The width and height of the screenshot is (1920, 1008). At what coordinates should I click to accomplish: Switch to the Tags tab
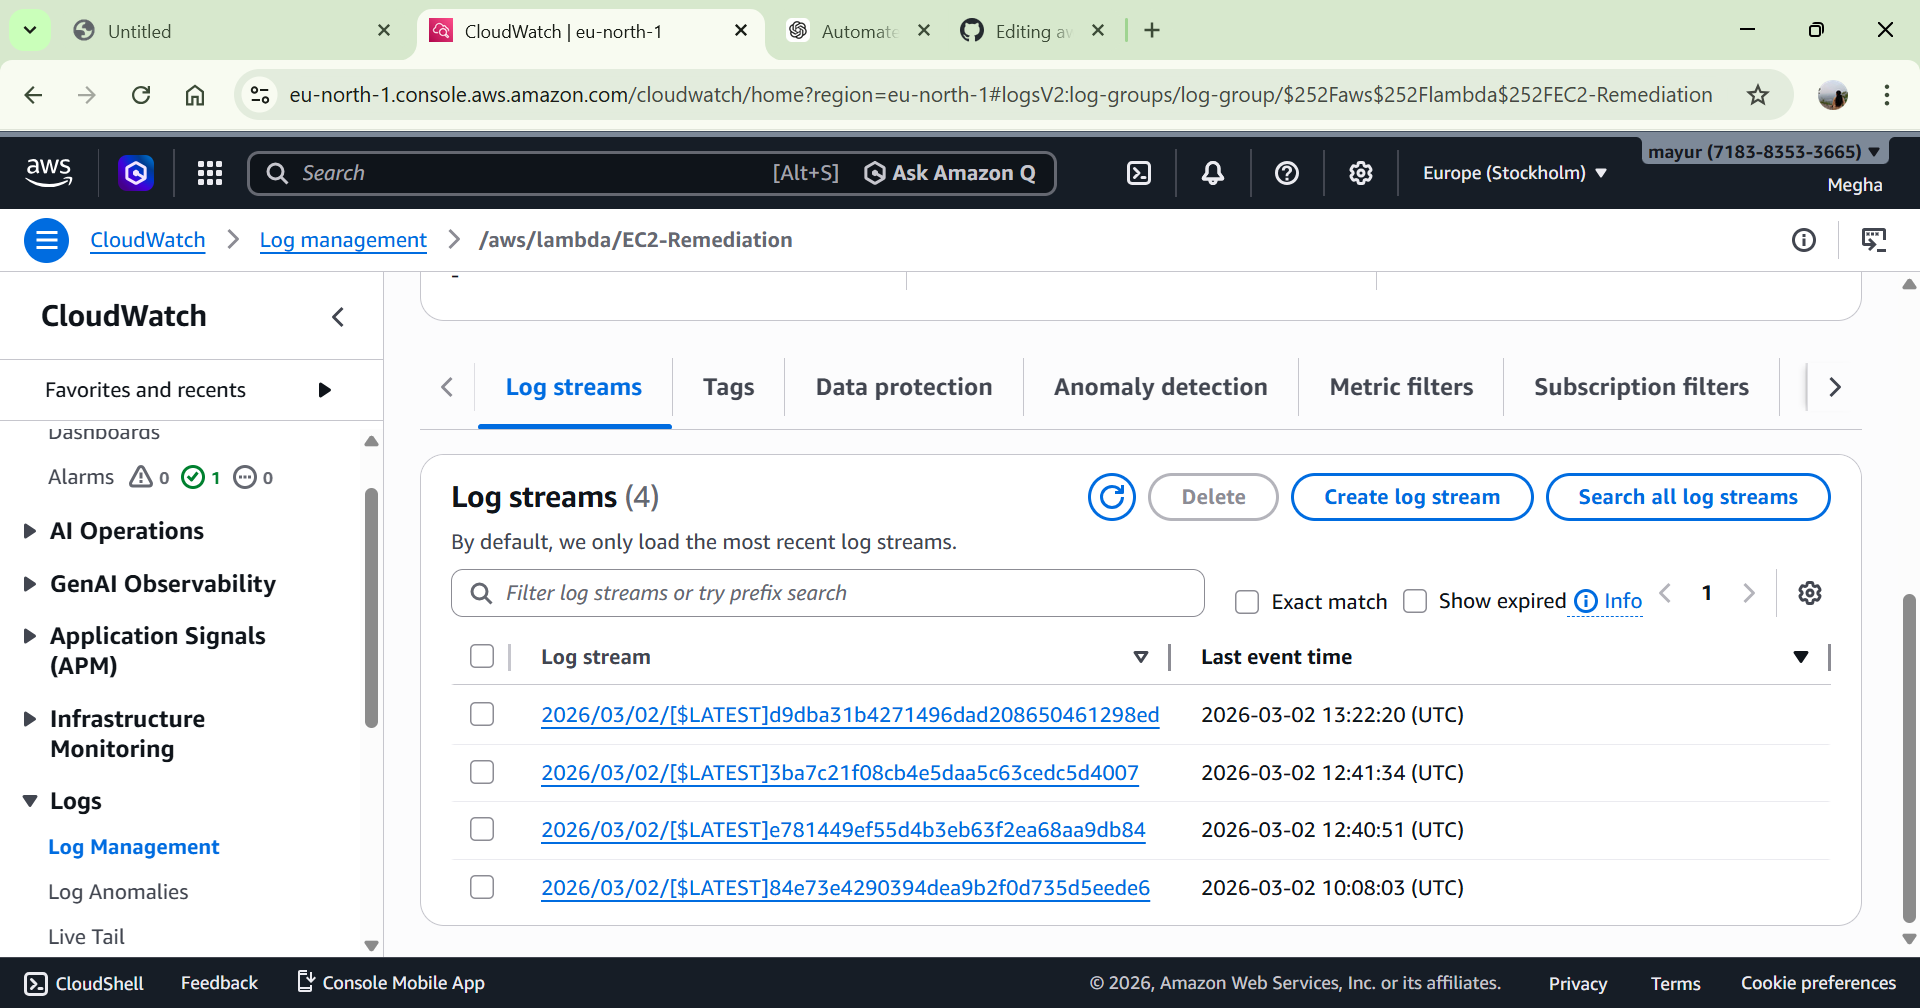point(729,387)
